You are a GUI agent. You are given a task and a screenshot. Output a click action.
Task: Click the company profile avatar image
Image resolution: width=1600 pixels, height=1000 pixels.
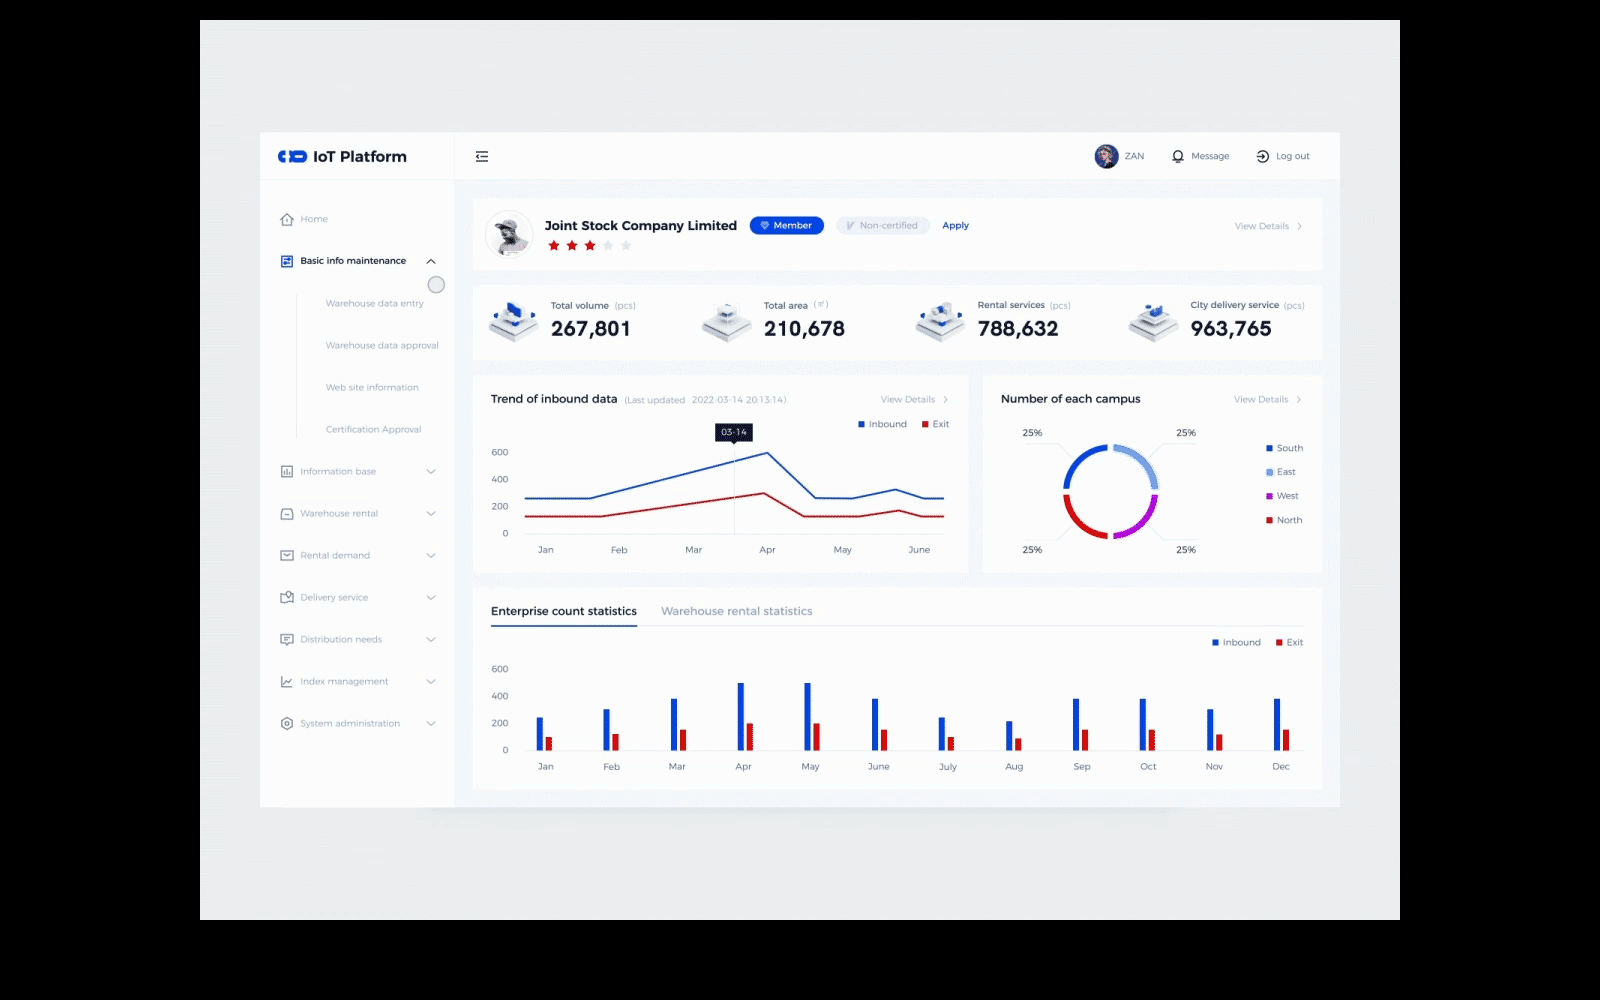tap(509, 235)
